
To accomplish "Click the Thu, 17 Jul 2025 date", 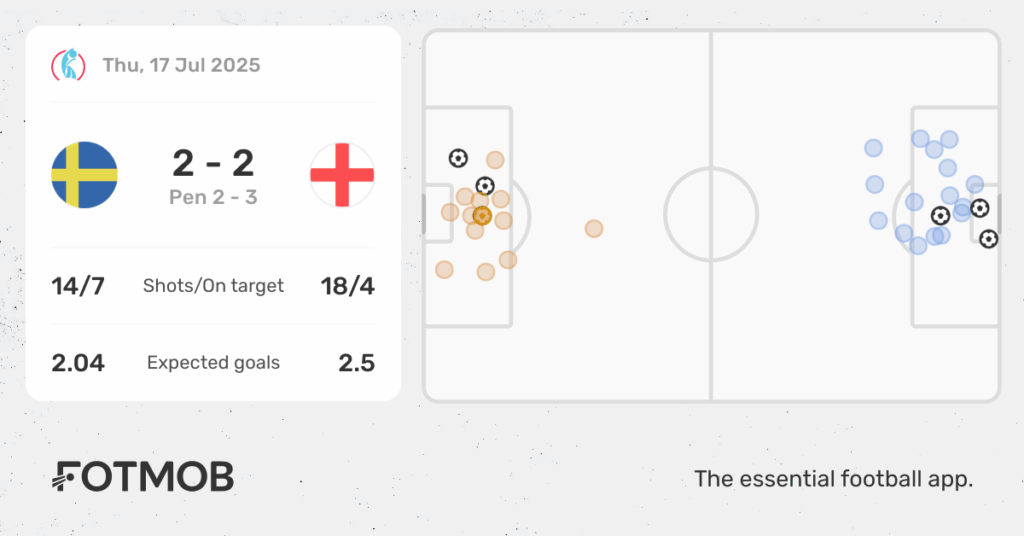I will click(x=182, y=65).
